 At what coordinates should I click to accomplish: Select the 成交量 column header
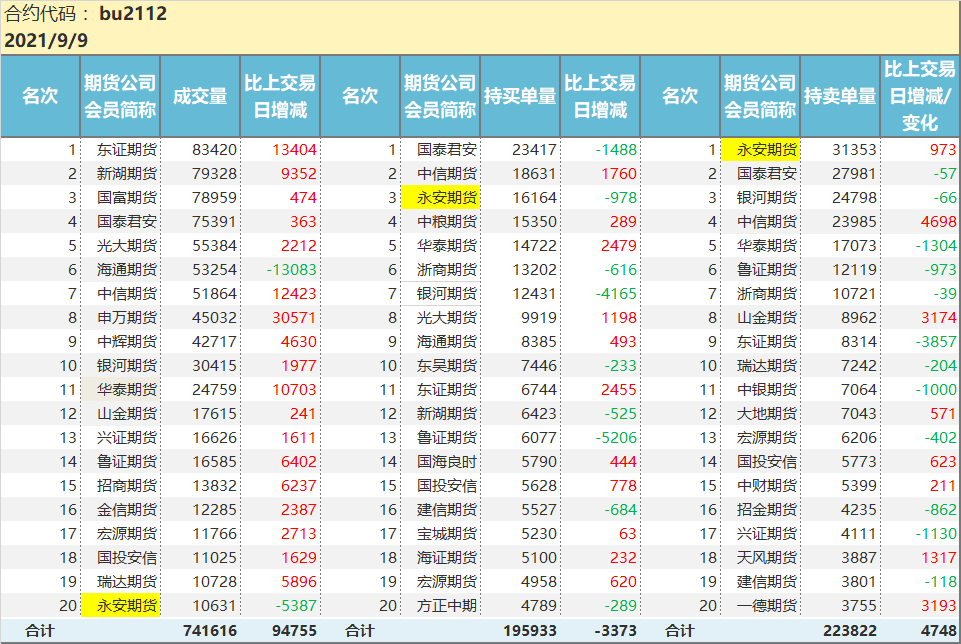pyautogui.click(x=200, y=96)
